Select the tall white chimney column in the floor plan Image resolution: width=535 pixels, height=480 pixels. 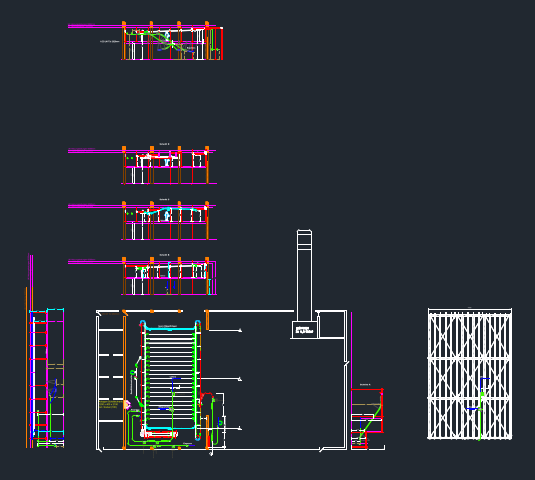304,276
